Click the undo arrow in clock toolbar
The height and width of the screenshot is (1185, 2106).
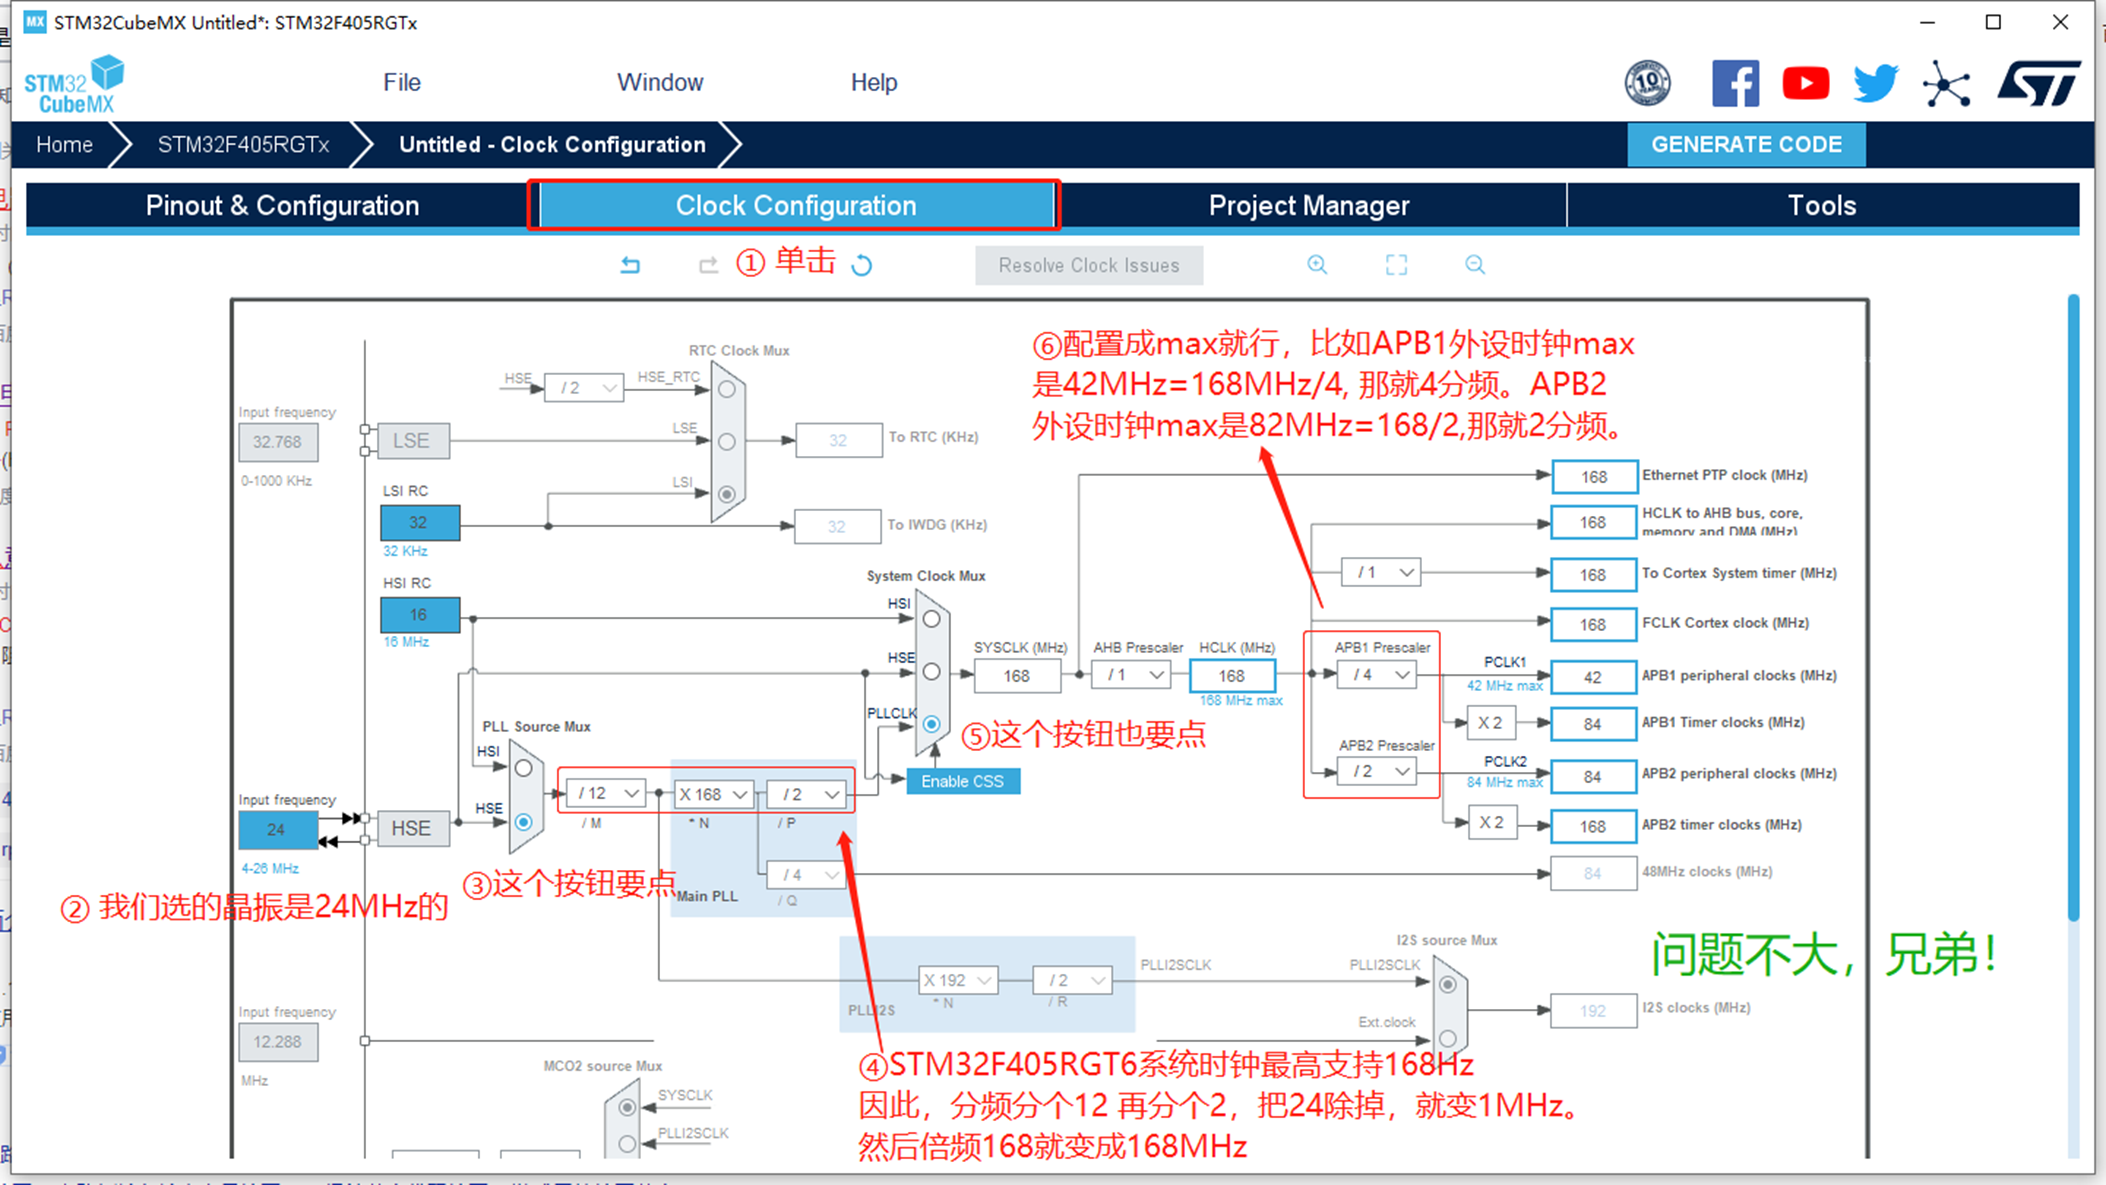click(x=630, y=265)
